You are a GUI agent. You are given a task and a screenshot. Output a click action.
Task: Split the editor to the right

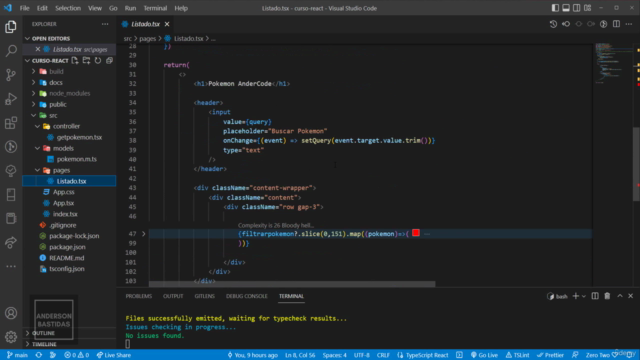pyautogui.click(x=616, y=24)
